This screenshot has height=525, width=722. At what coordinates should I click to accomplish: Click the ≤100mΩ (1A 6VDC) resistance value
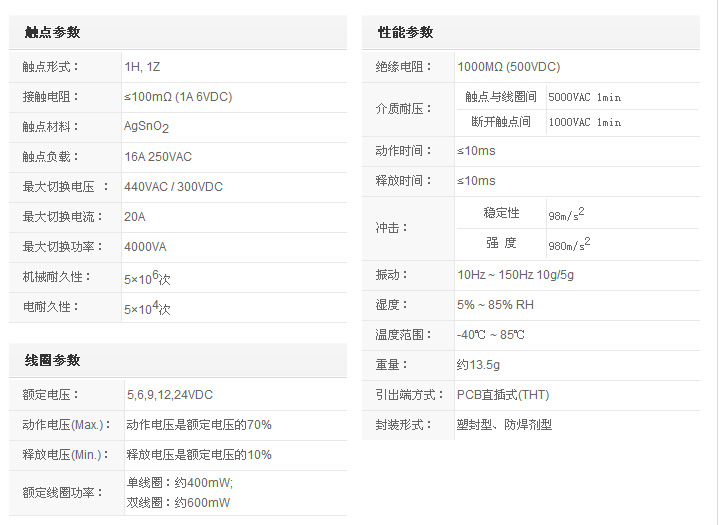pos(178,97)
